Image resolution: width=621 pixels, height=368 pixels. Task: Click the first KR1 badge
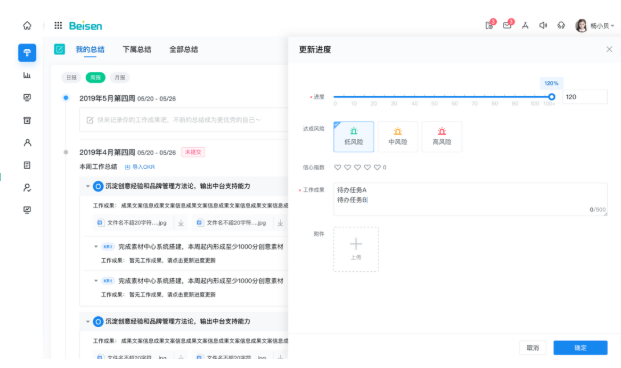pyautogui.click(x=108, y=247)
